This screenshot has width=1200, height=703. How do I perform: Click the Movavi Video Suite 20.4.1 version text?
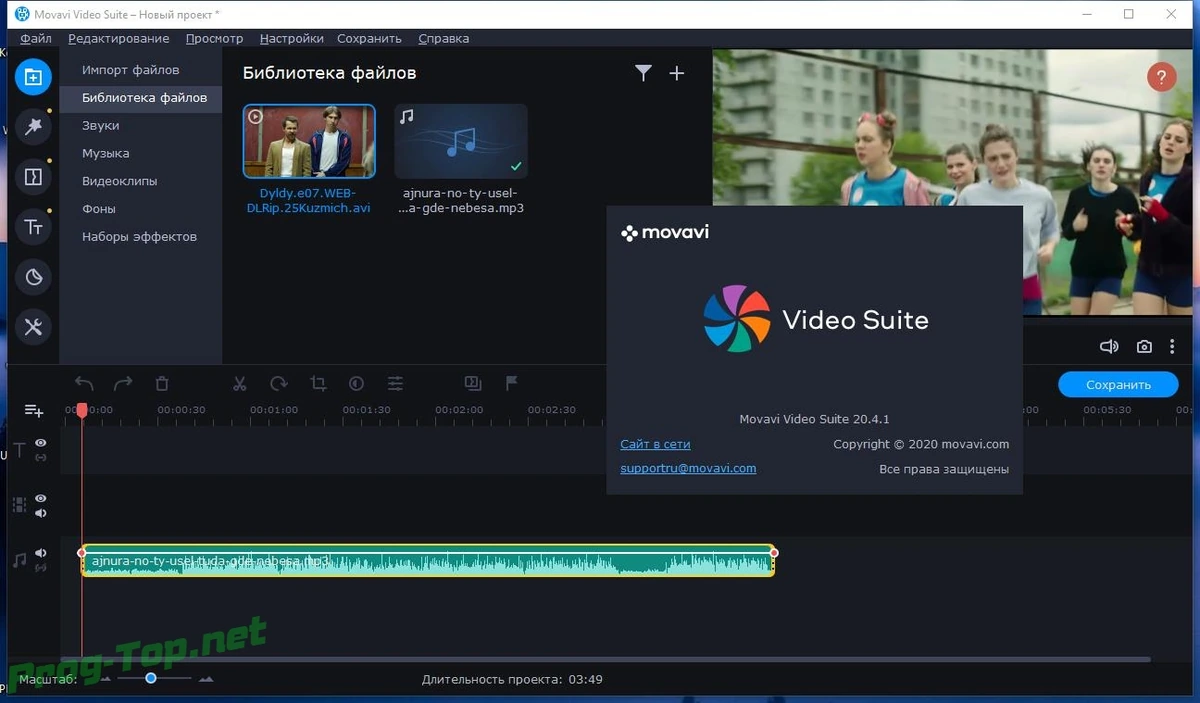pos(814,419)
